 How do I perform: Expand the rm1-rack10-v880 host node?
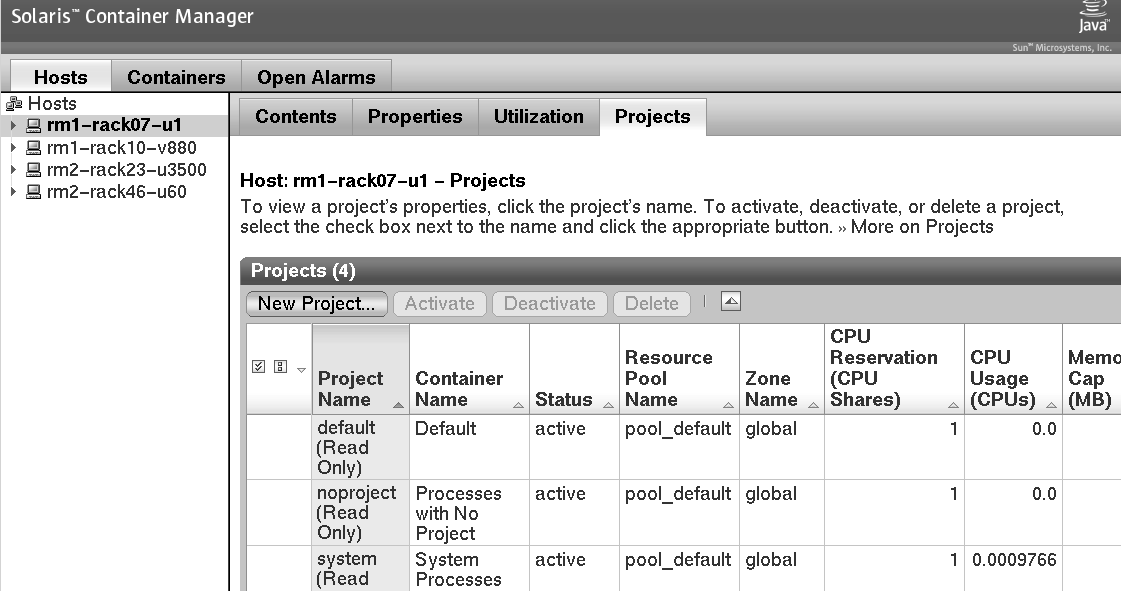tap(13, 147)
